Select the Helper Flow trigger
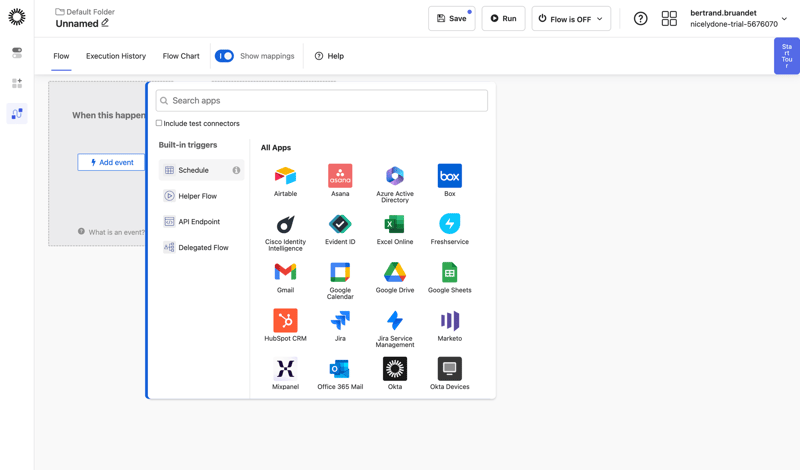 pos(202,196)
